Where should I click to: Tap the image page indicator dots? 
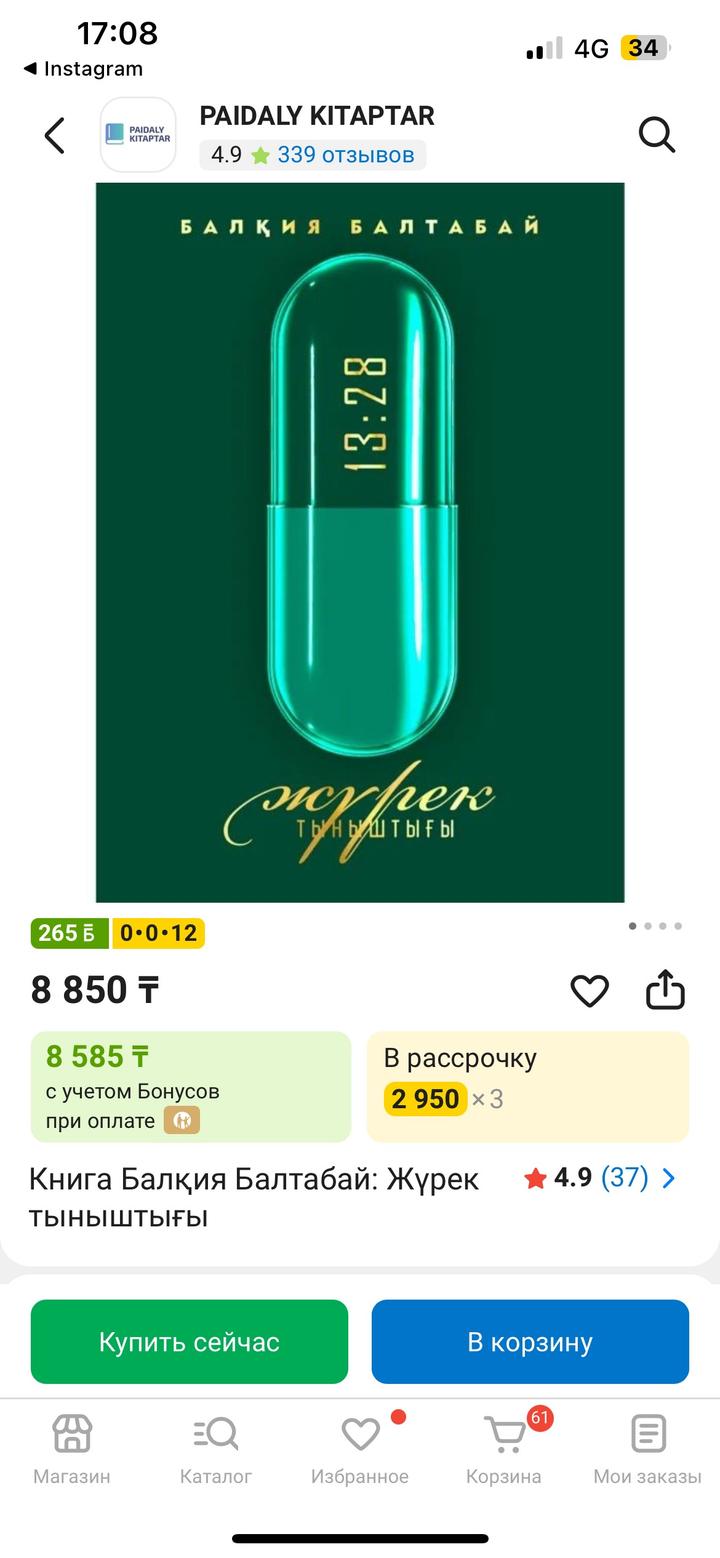coord(655,926)
